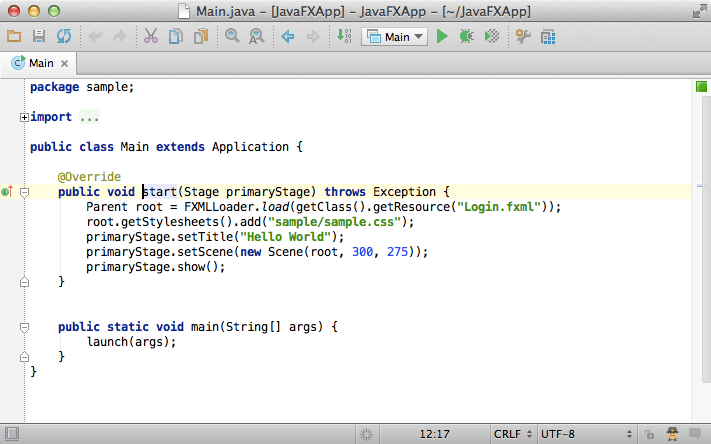This screenshot has width=711, height=444.
Task: Open Settings with the wrench icon
Action: pos(523,36)
